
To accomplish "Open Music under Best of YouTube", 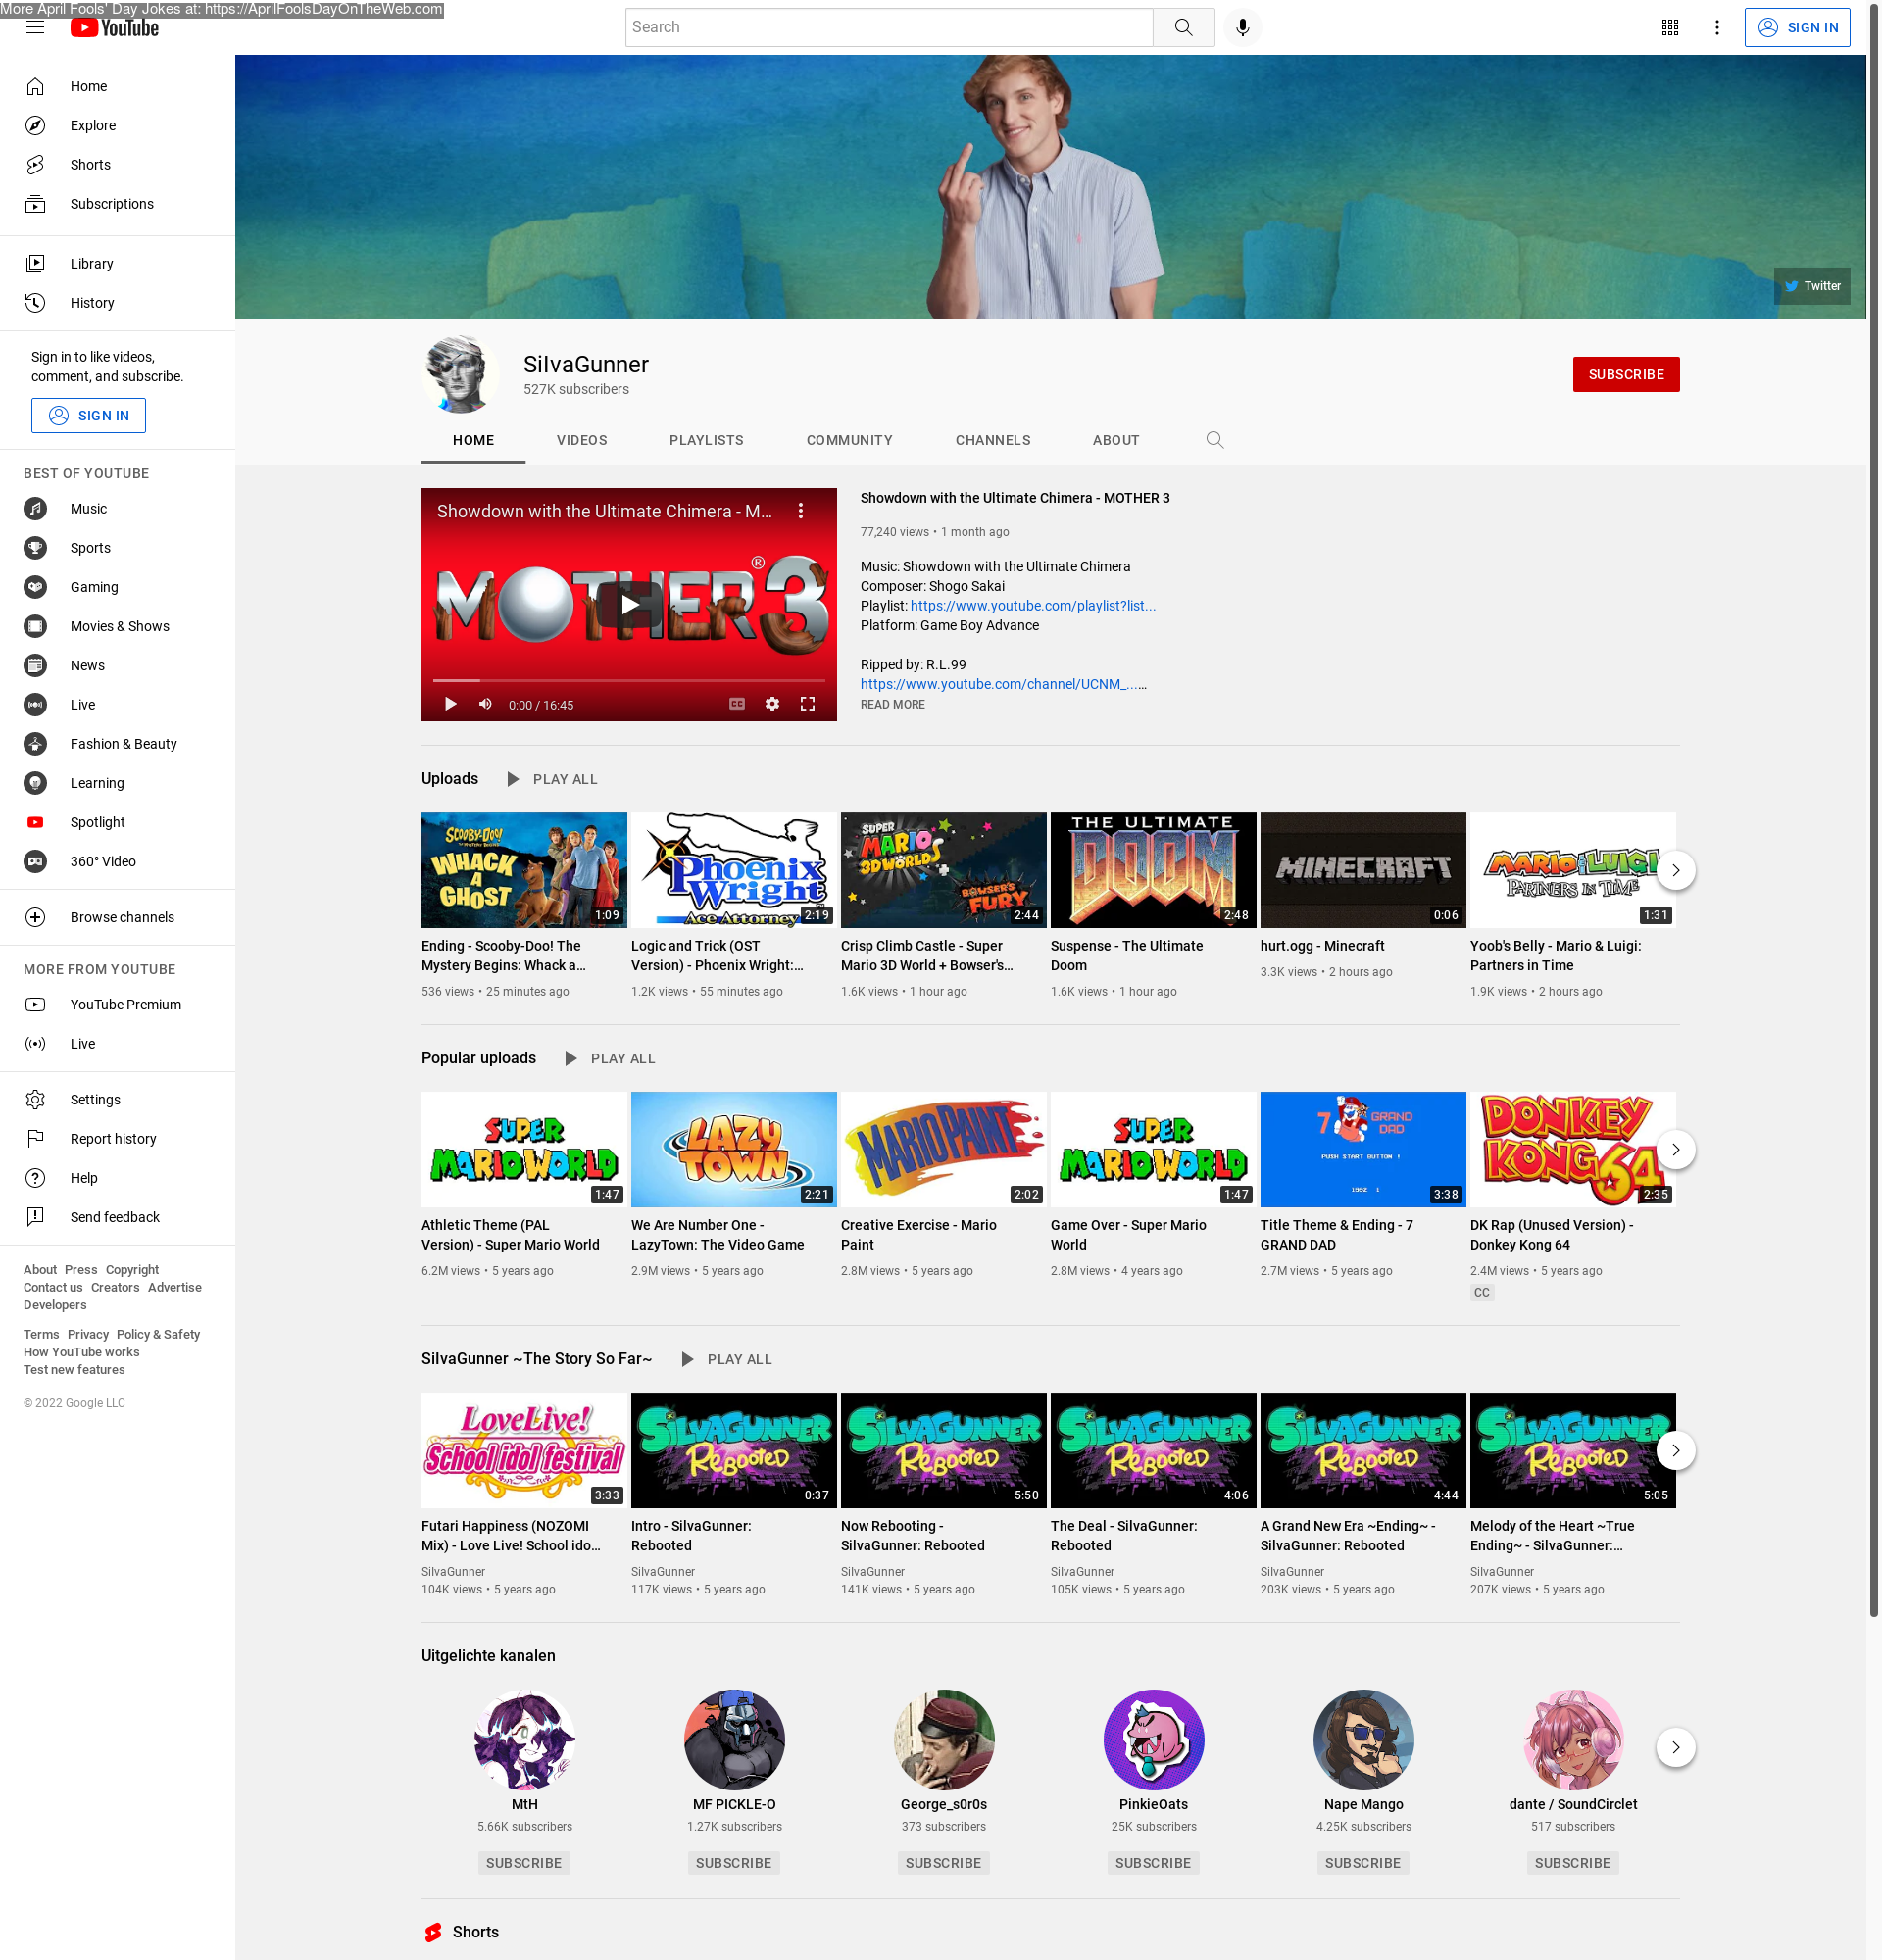I will tap(117, 508).
